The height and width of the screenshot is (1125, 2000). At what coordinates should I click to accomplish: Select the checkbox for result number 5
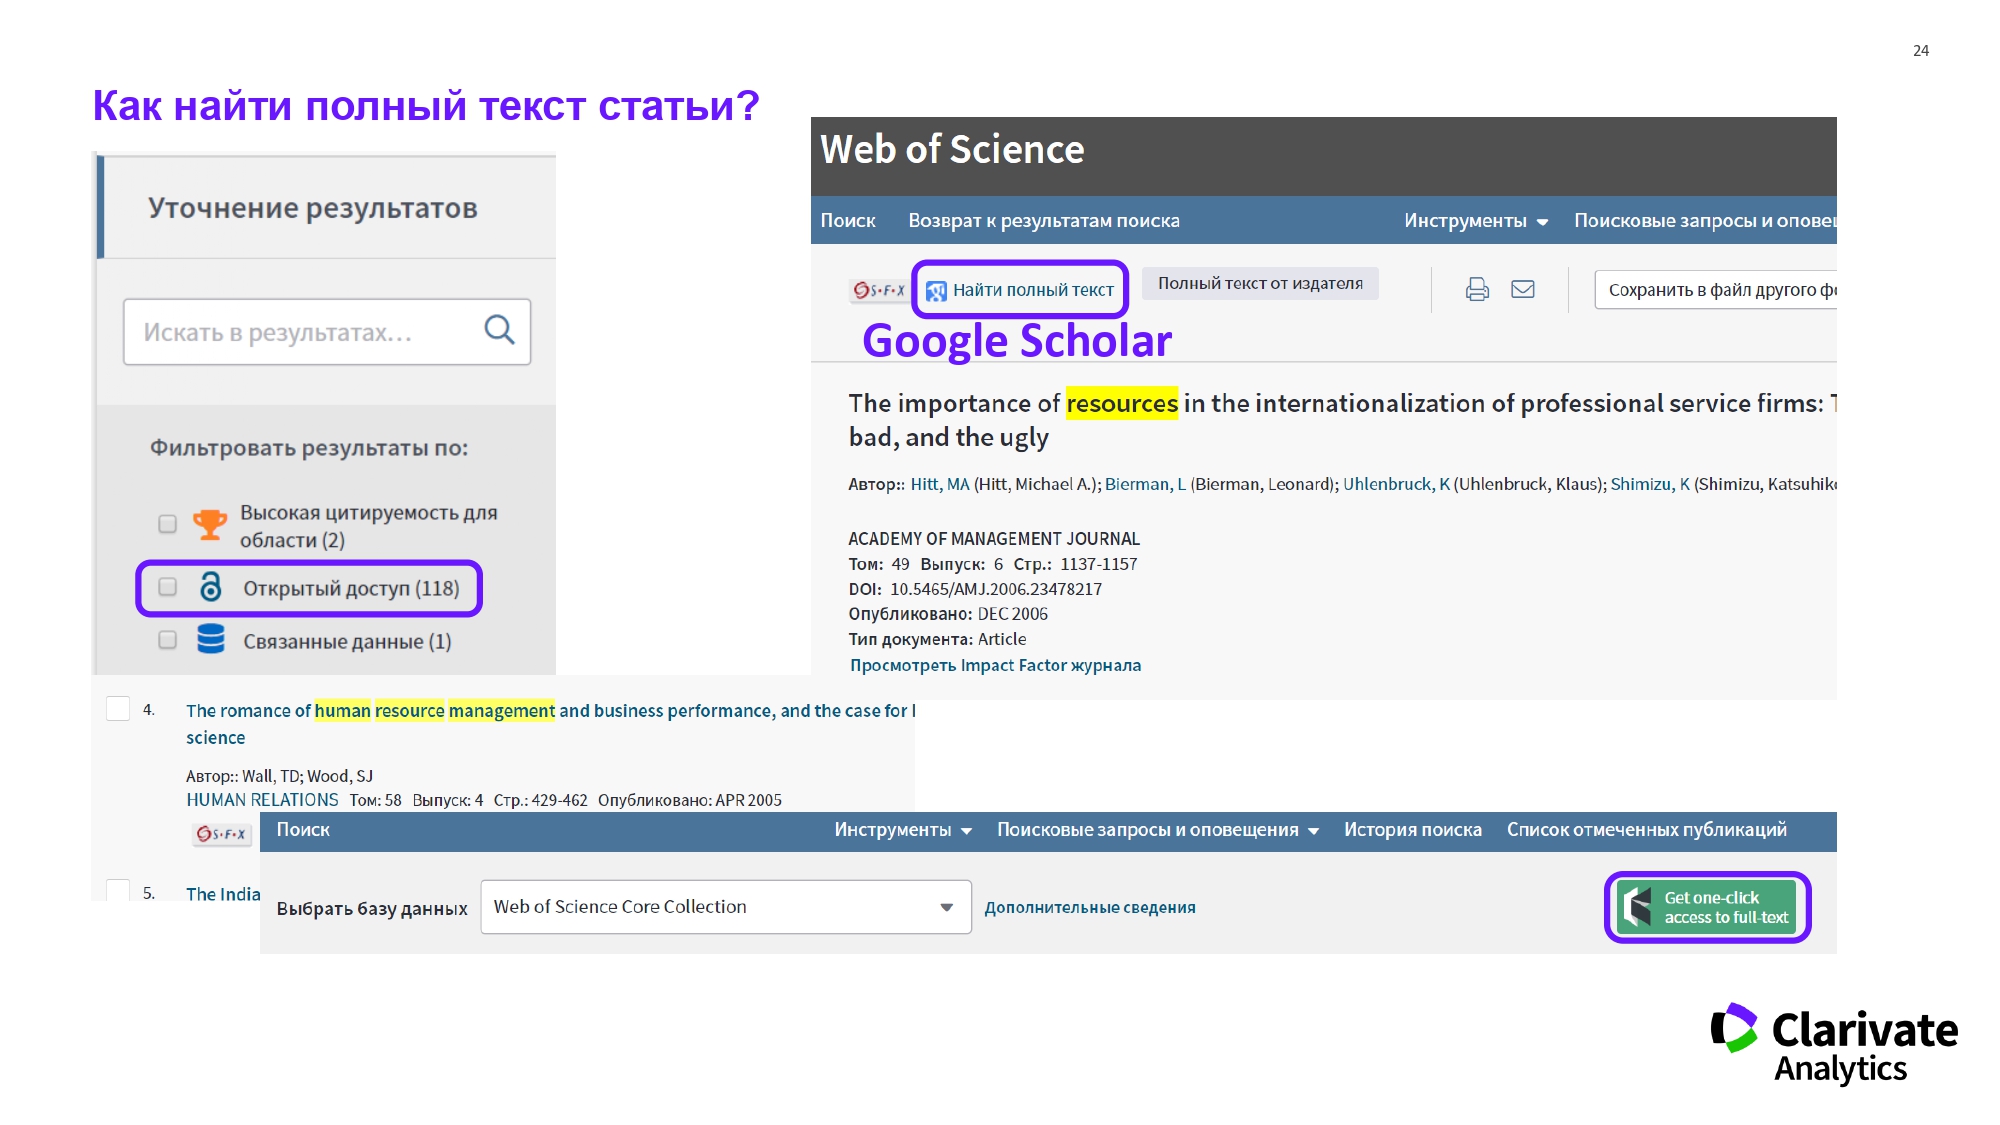click(x=118, y=890)
